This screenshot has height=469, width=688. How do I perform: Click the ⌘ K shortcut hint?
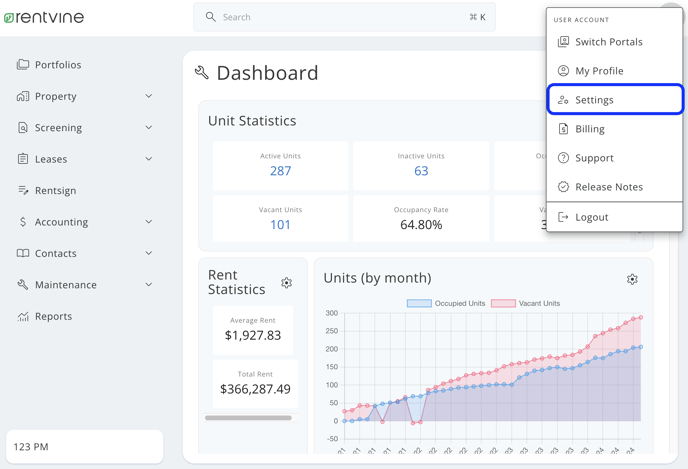tap(477, 17)
